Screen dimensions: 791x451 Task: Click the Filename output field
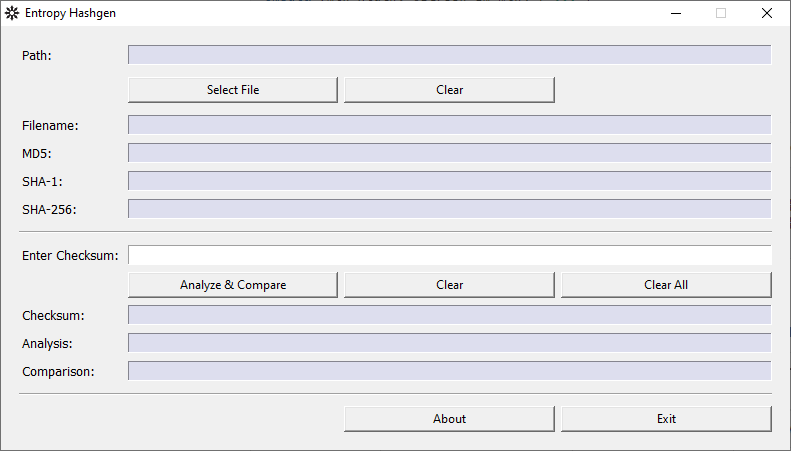tap(449, 125)
